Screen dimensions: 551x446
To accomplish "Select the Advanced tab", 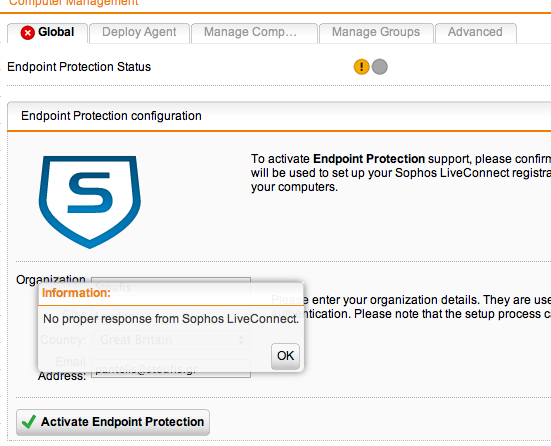I will click(475, 32).
